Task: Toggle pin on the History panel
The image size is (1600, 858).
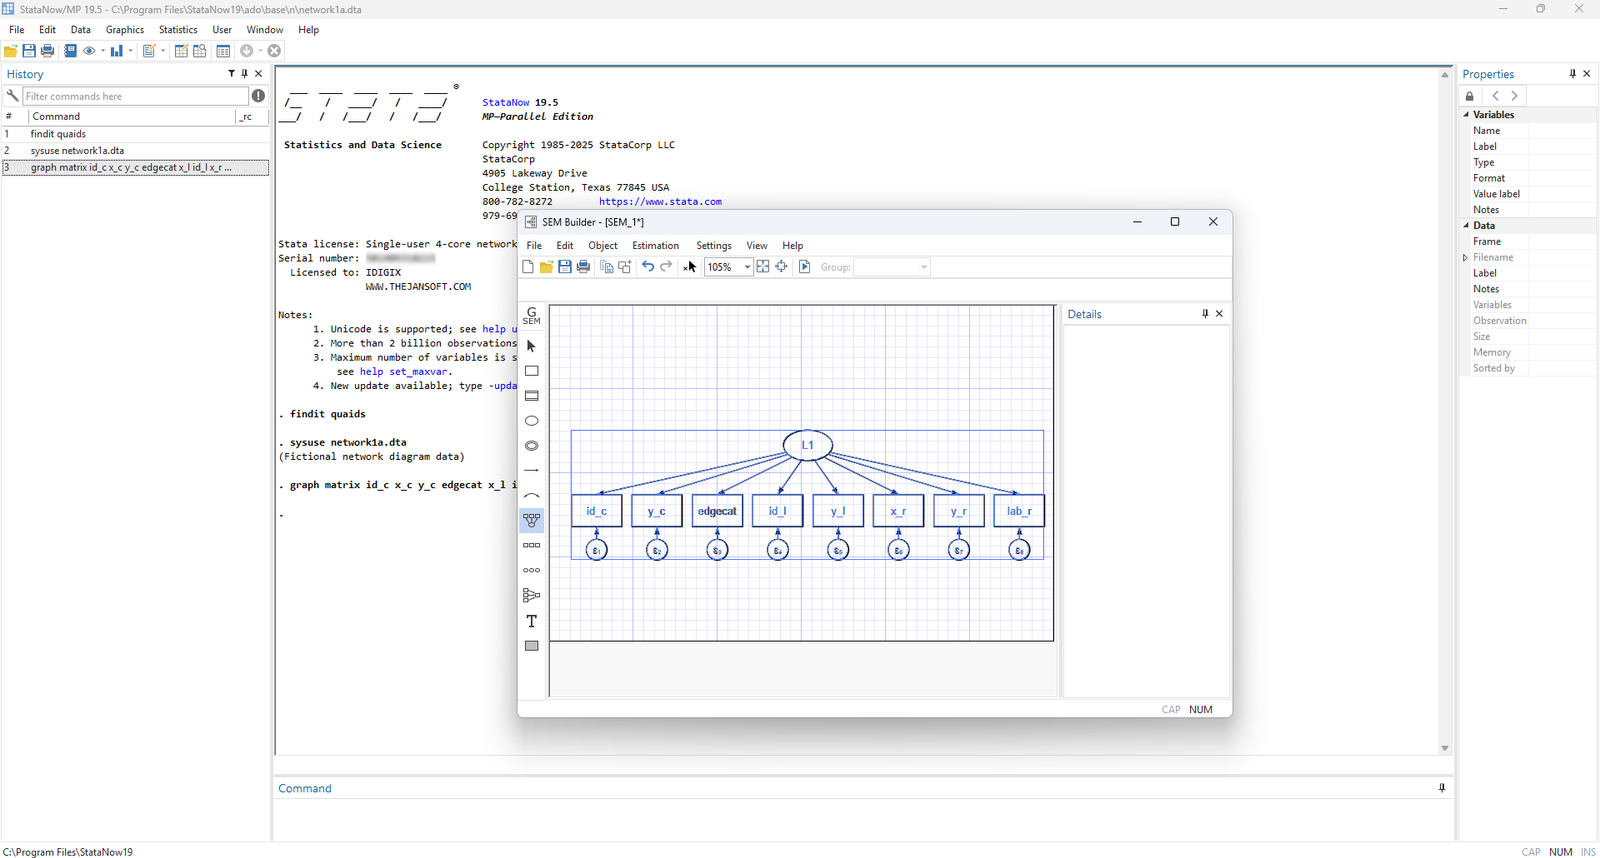Action: [245, 74]
